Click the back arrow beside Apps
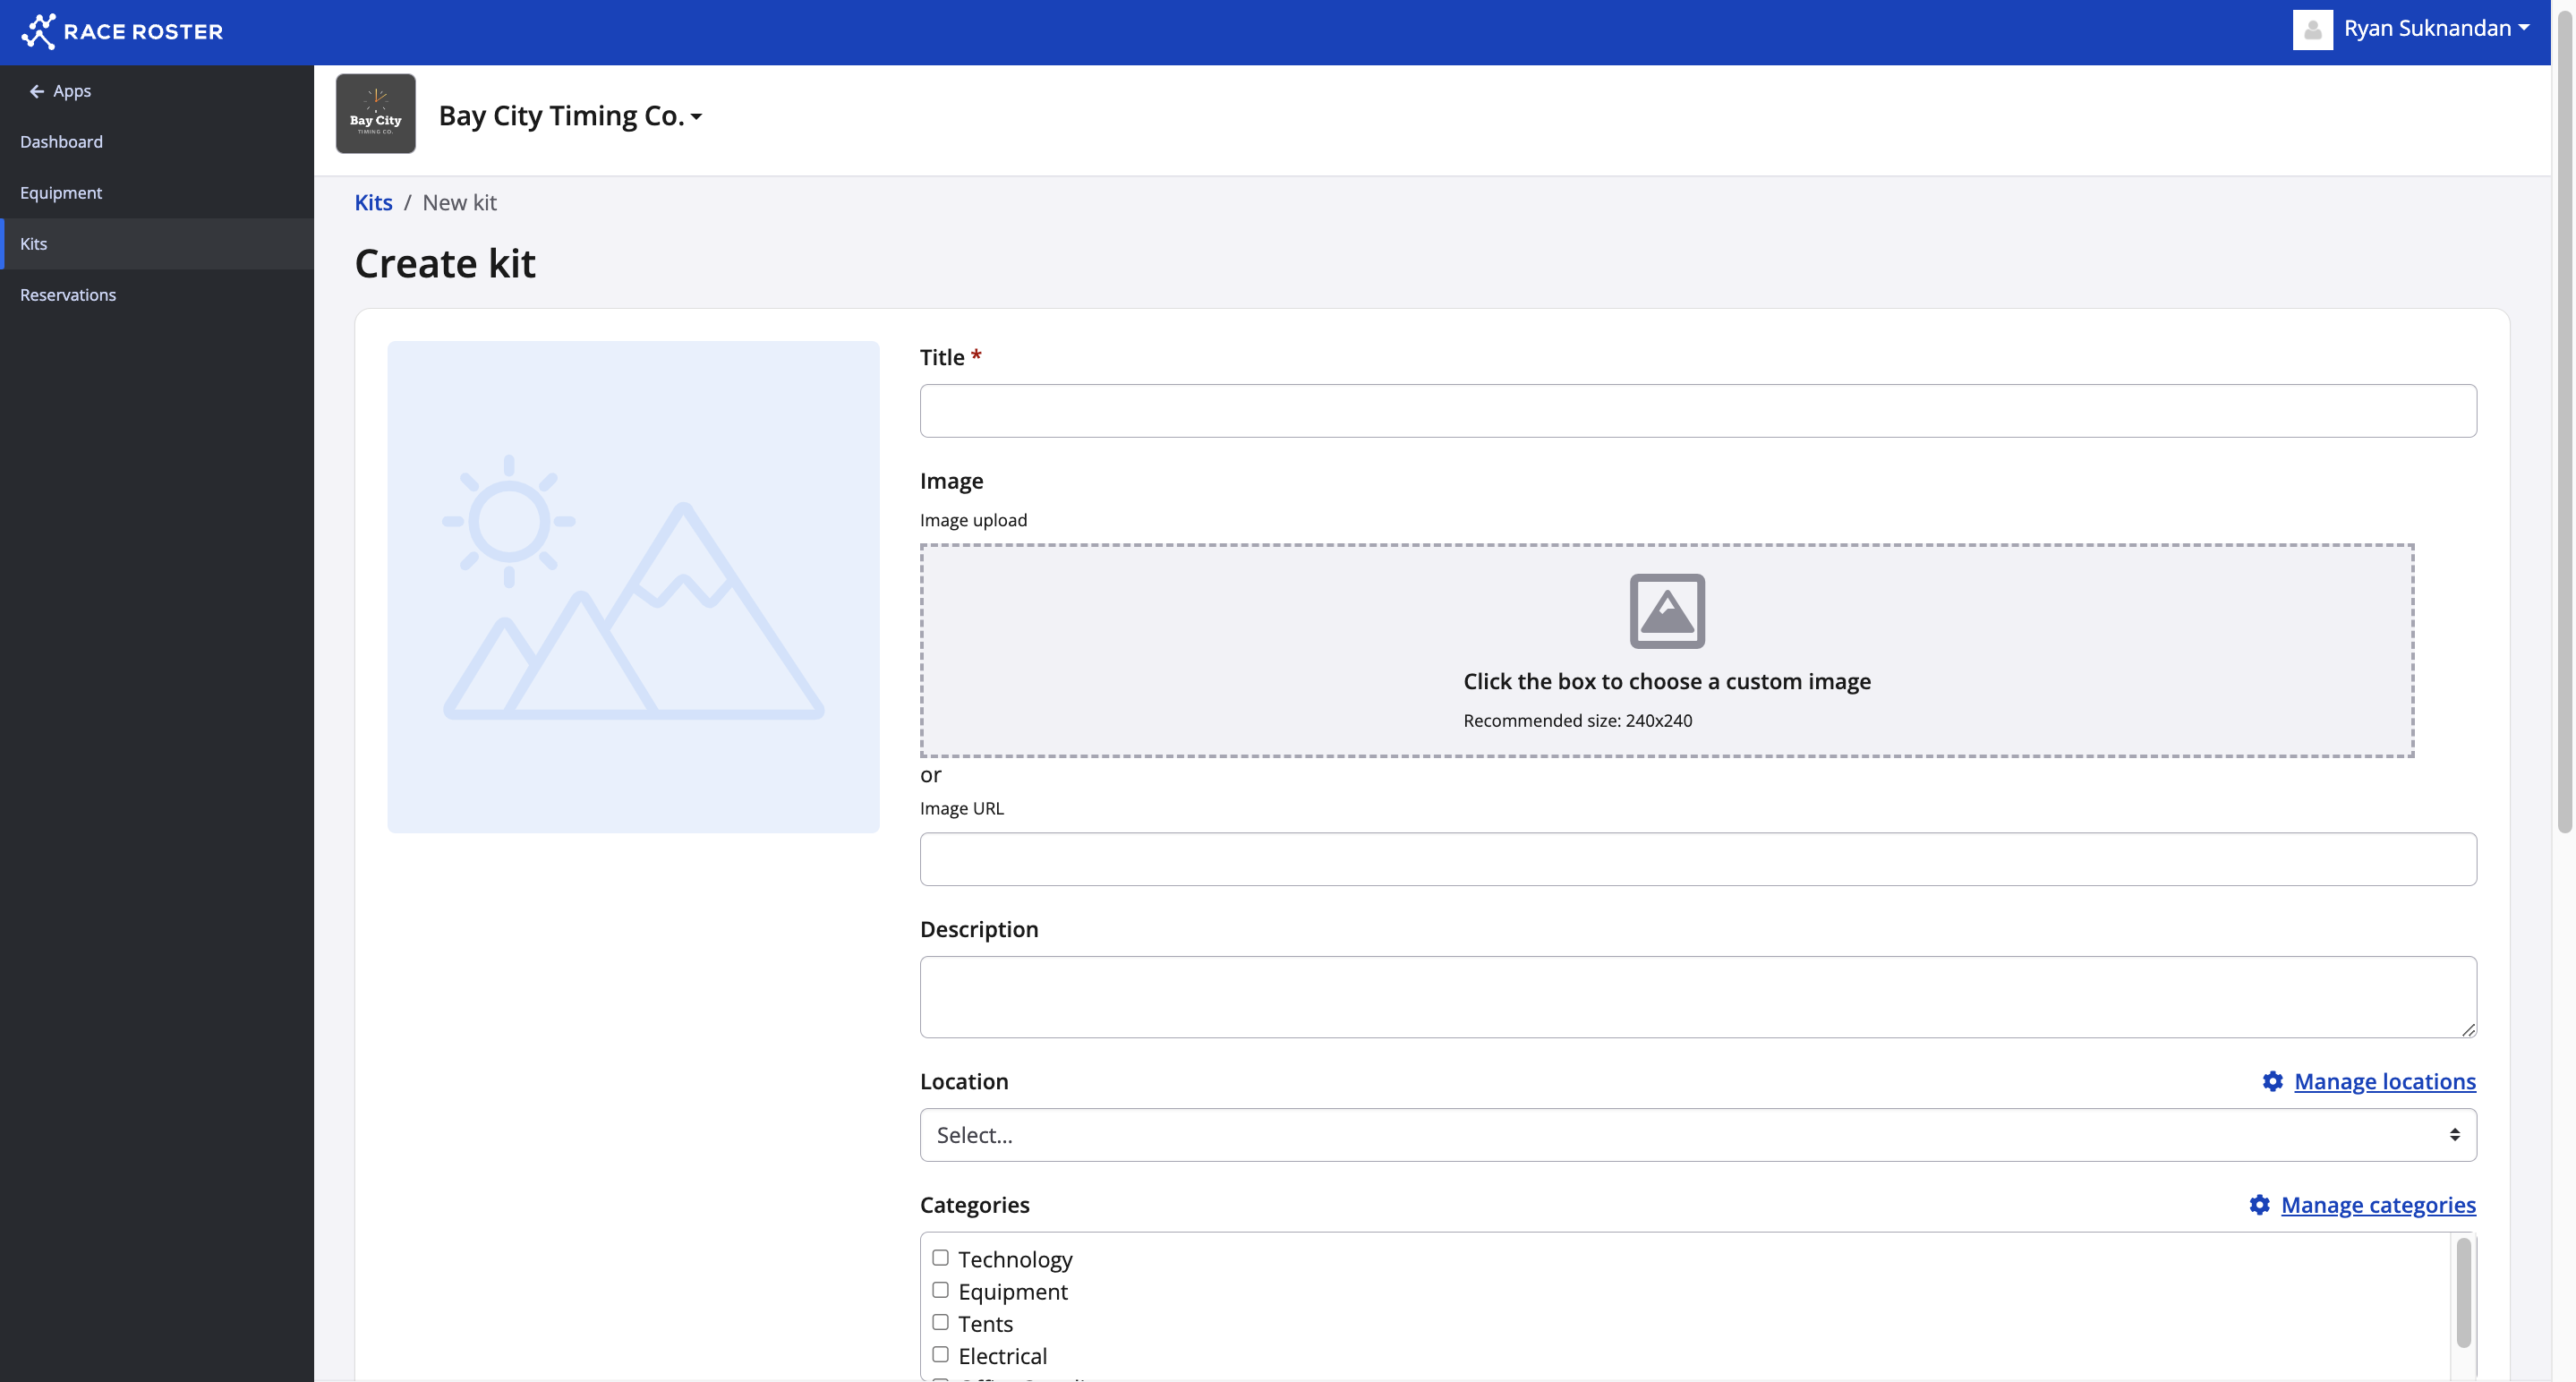The image size is (2576, 1382). pyautogui.click(x=37, y=91)
